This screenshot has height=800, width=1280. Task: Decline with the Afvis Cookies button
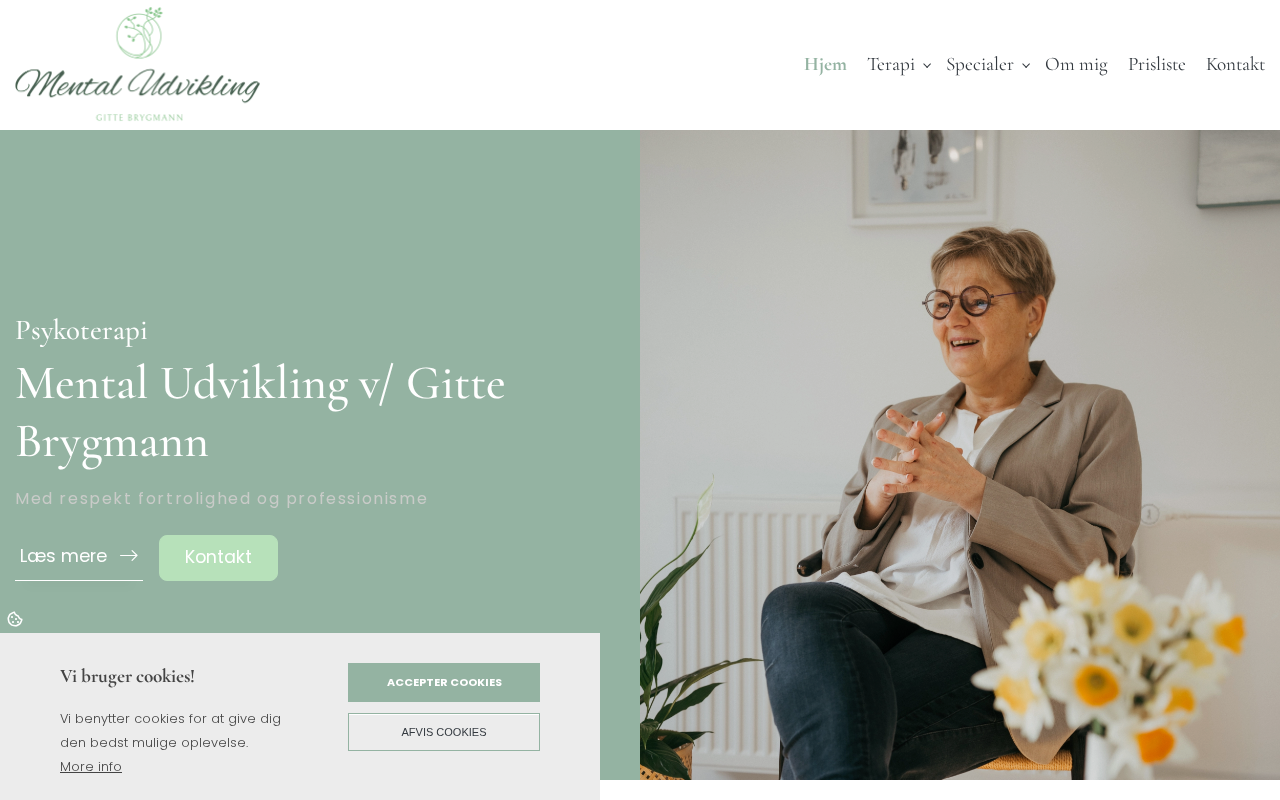click(x=444, y=732)
